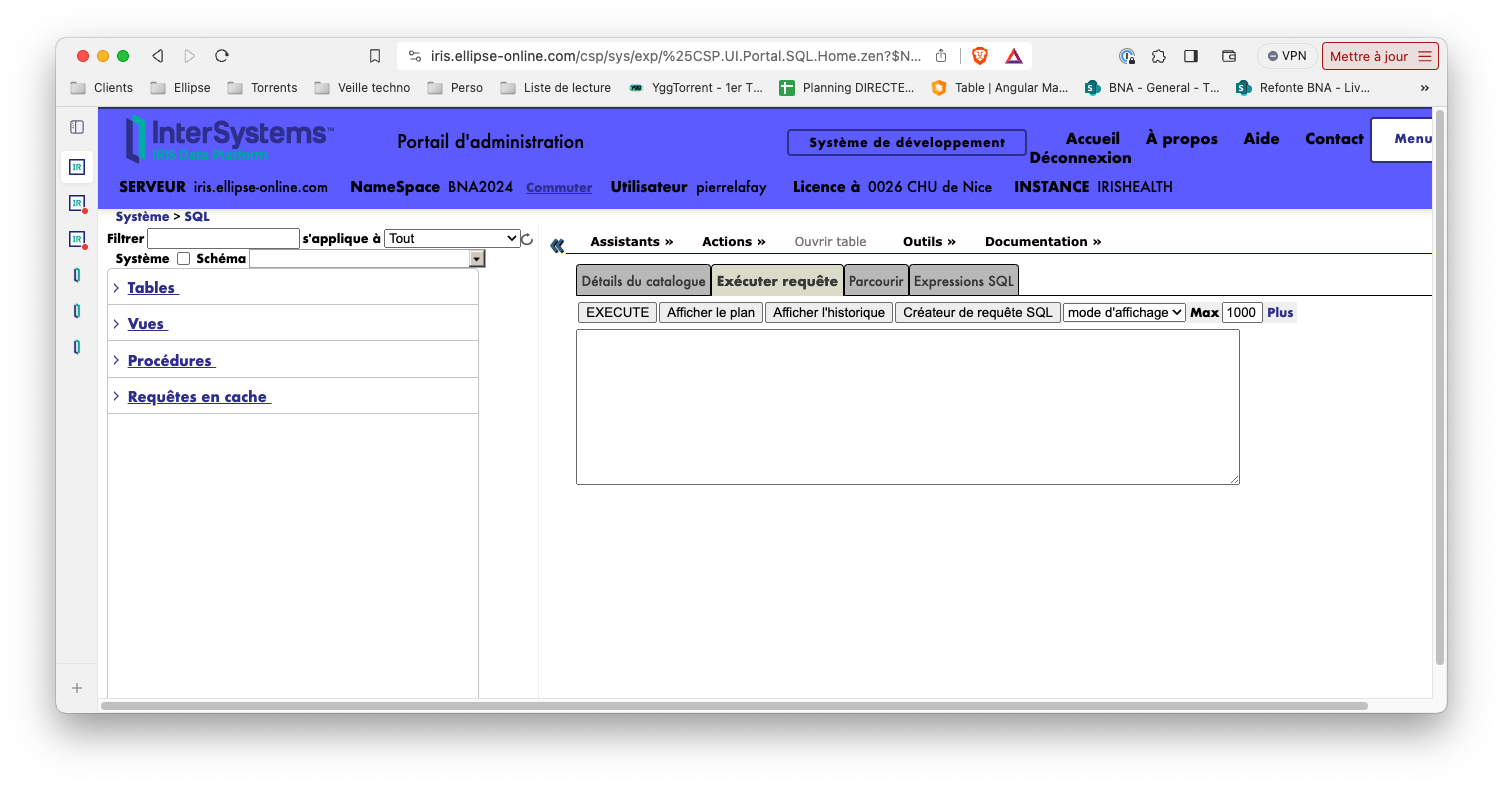Open the browser extensions puzzle icon

coord(1159,56)
